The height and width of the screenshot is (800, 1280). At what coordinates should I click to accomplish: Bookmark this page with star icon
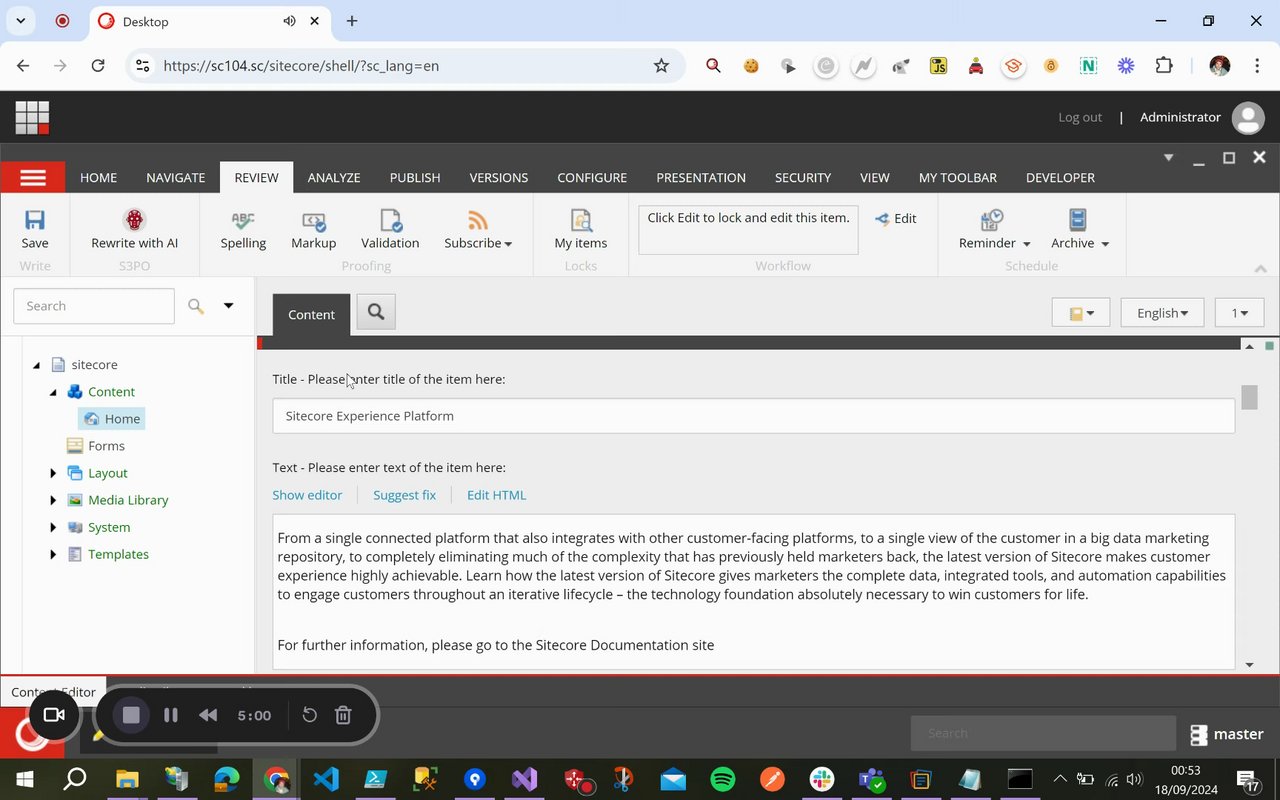(x=661, y=66)
